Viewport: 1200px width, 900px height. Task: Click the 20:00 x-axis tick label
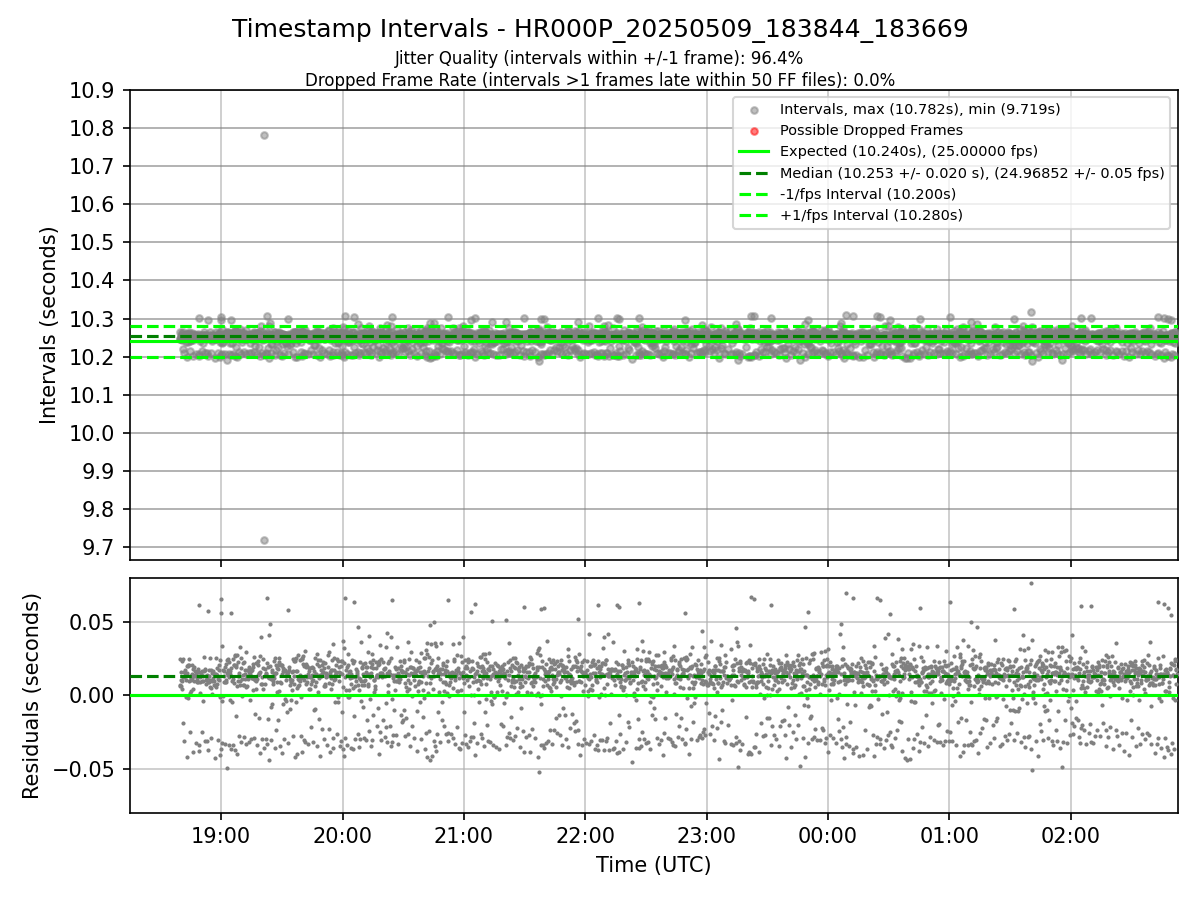tap(343, 835)
